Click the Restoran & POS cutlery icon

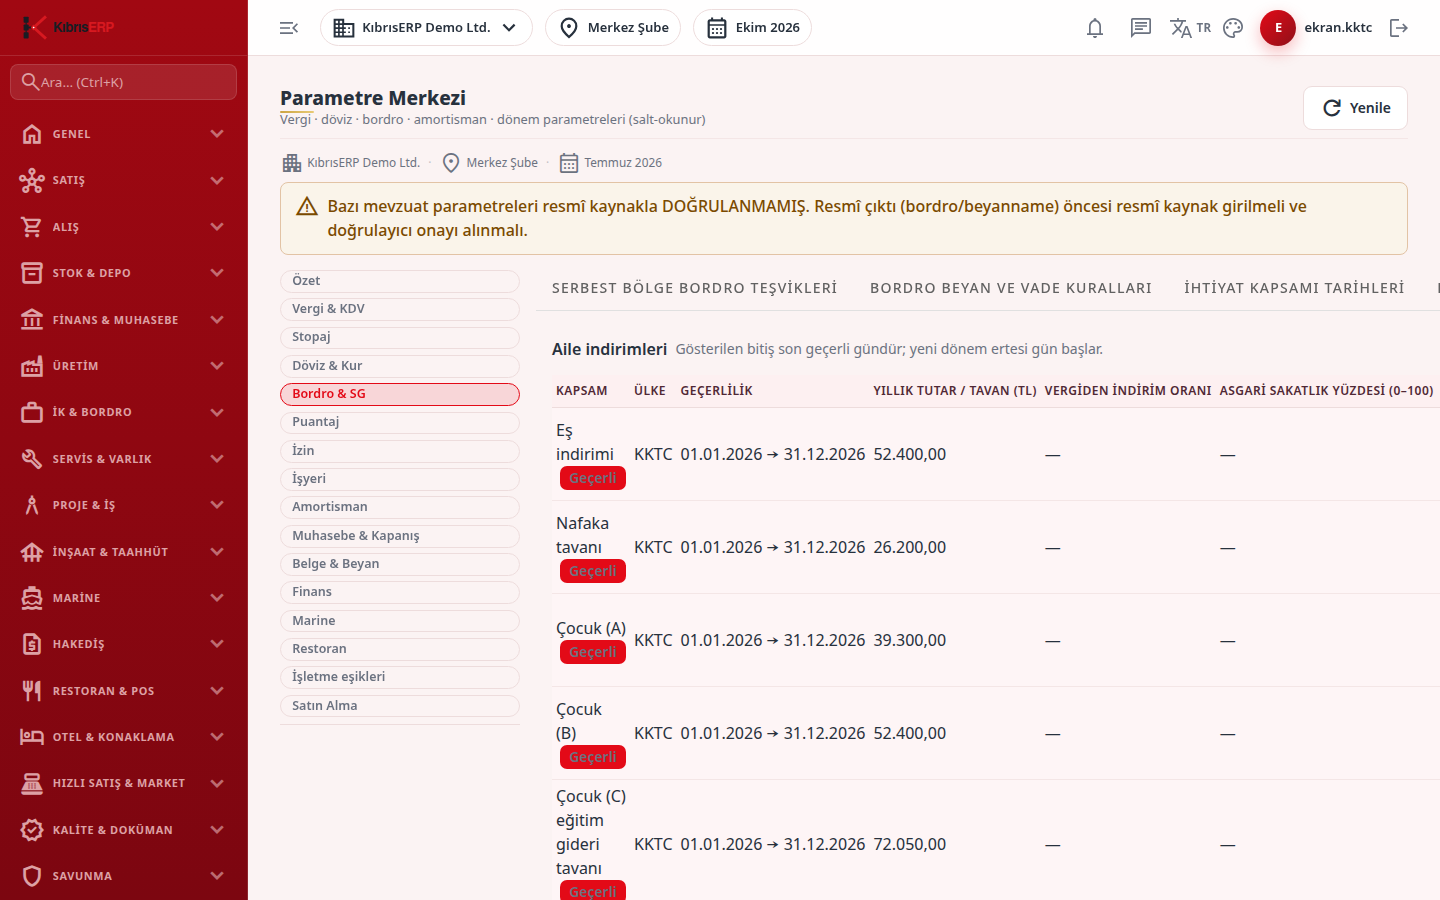(32, 691)
